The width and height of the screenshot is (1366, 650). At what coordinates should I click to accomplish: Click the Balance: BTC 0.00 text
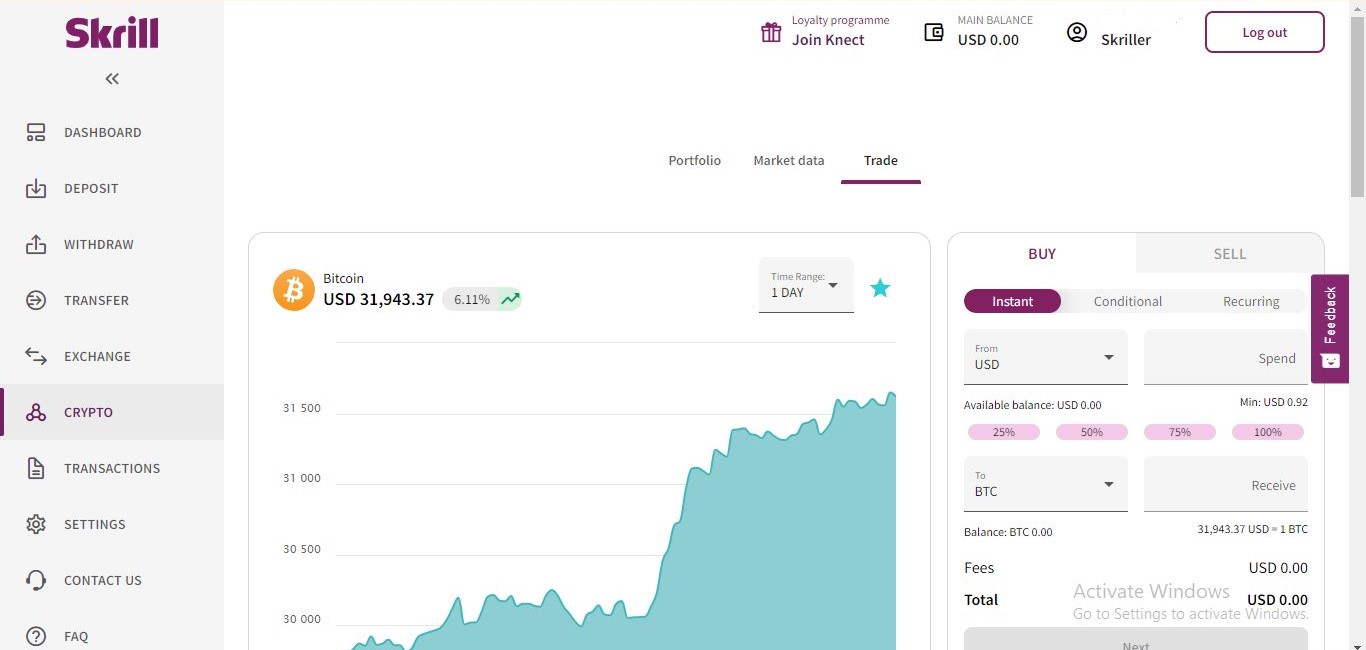click(x=1008, y=532)
